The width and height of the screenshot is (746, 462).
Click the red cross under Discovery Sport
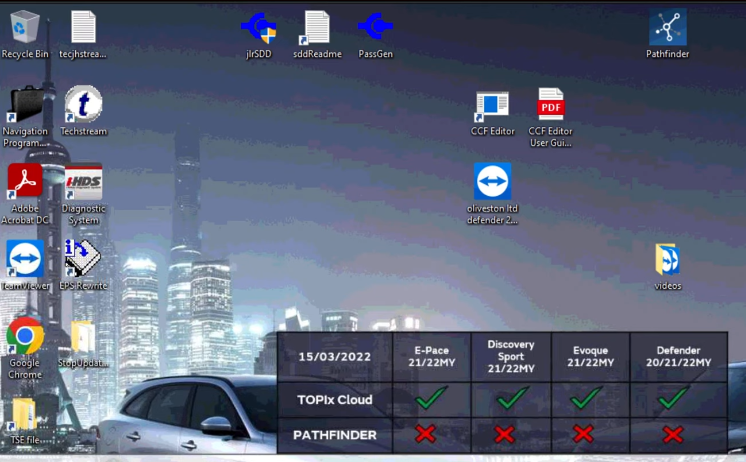504,434
